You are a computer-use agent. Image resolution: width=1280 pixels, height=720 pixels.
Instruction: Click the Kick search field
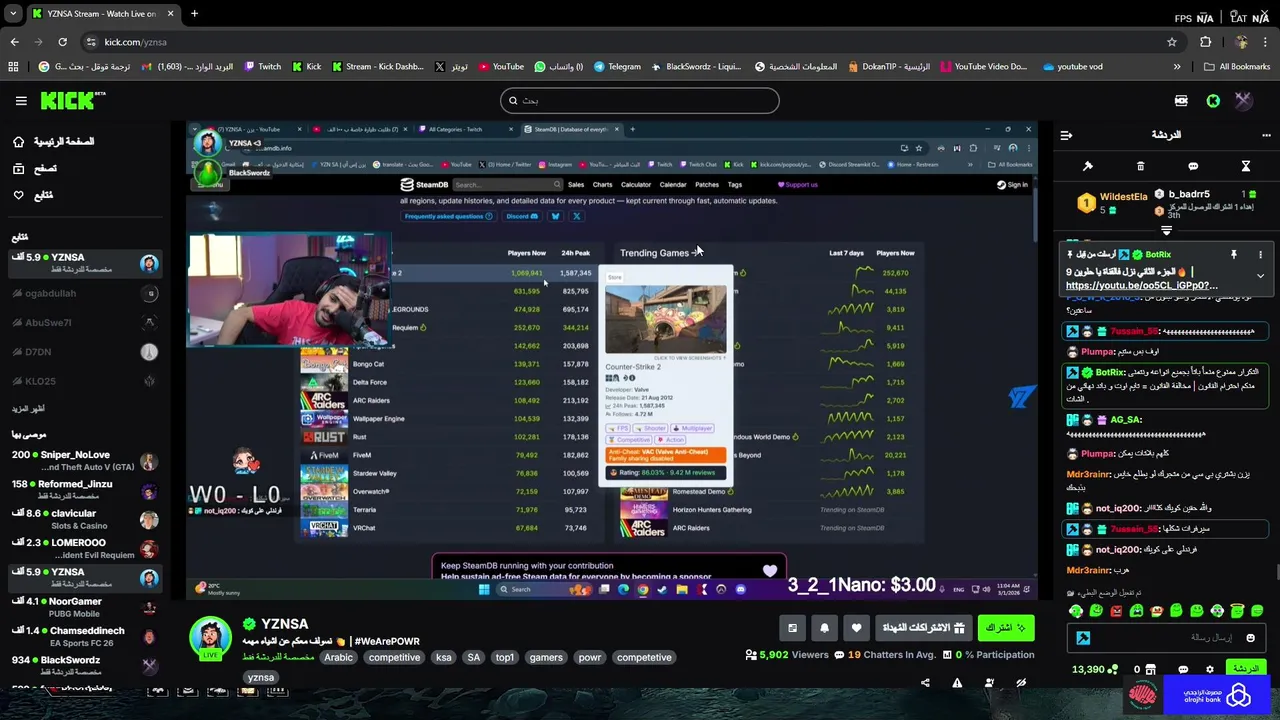pyautogui.click(x=640, y=100)
